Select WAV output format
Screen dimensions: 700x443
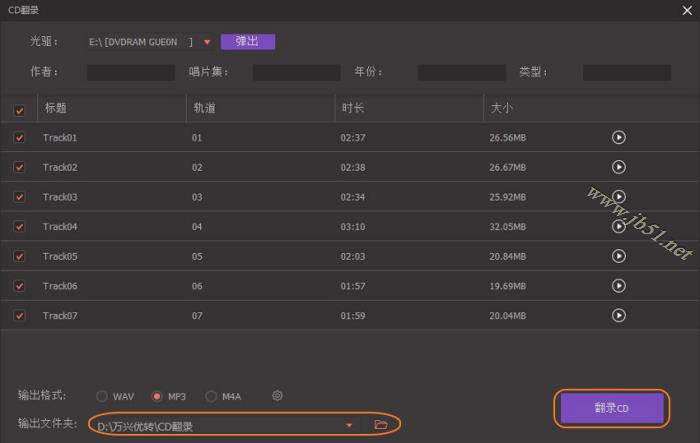102,396
